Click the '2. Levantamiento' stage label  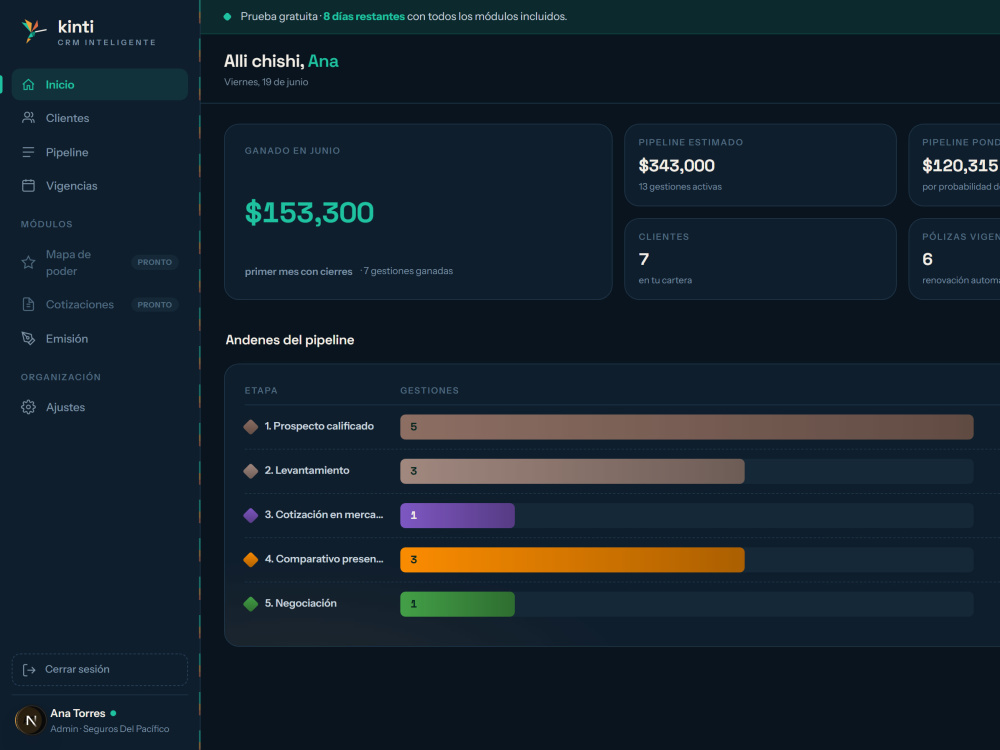[307, 471]
